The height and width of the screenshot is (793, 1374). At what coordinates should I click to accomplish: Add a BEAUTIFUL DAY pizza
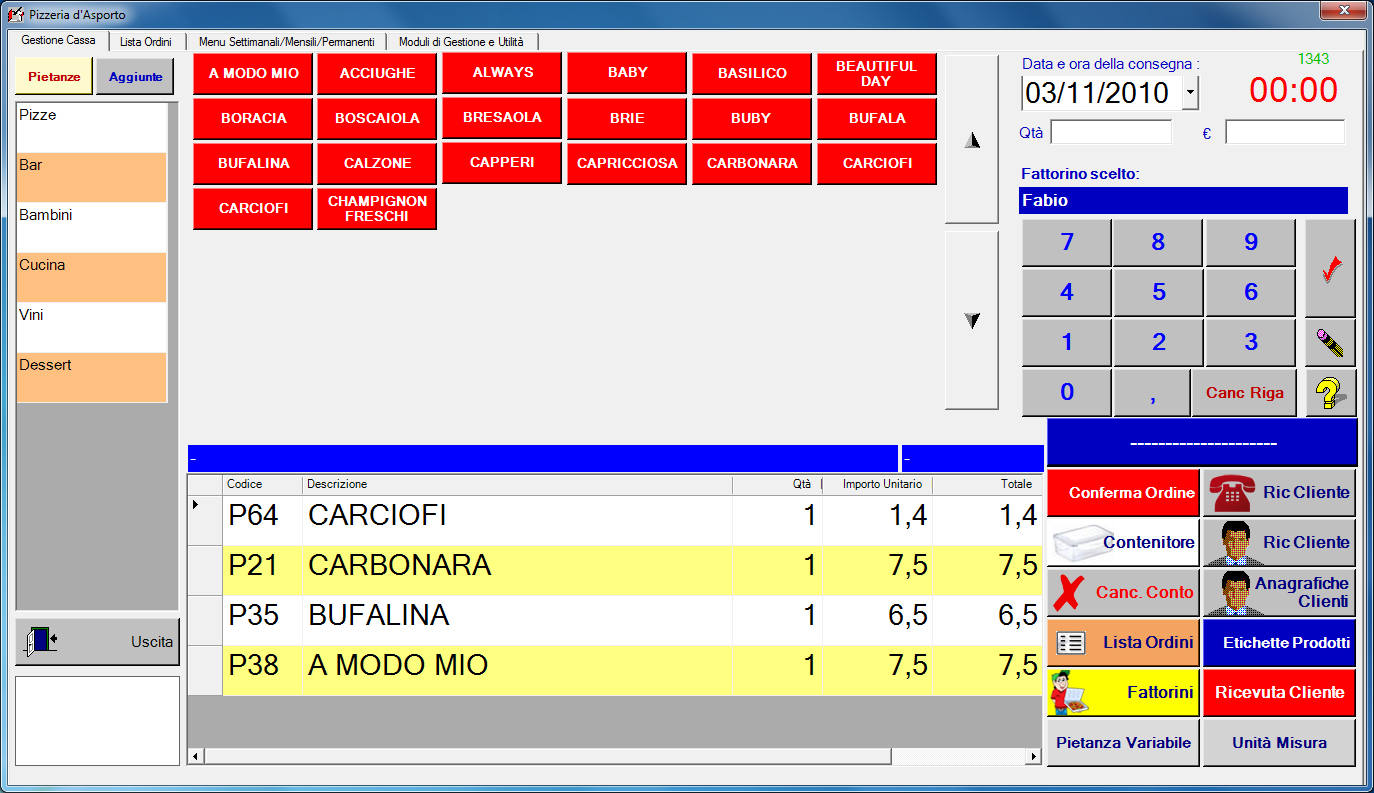[x=876, y=73]
